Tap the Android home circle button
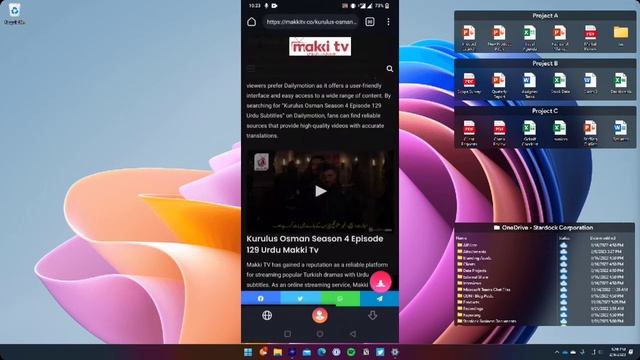Image resolution: width=640 pixels, height=360 pixels. tap(320, 334)
